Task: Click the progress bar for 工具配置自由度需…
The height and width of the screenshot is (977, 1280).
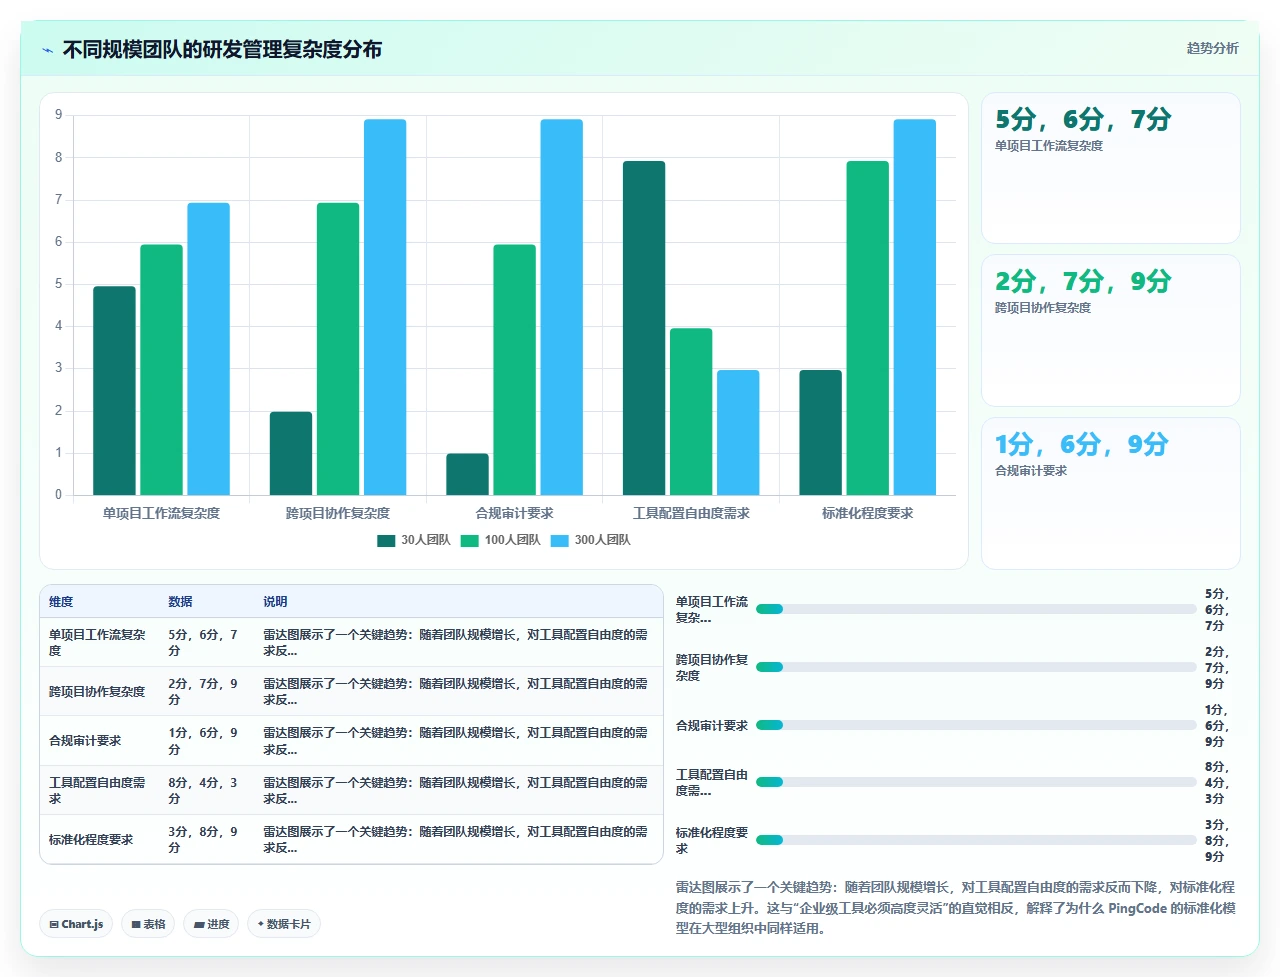Action: pos(976,782)
